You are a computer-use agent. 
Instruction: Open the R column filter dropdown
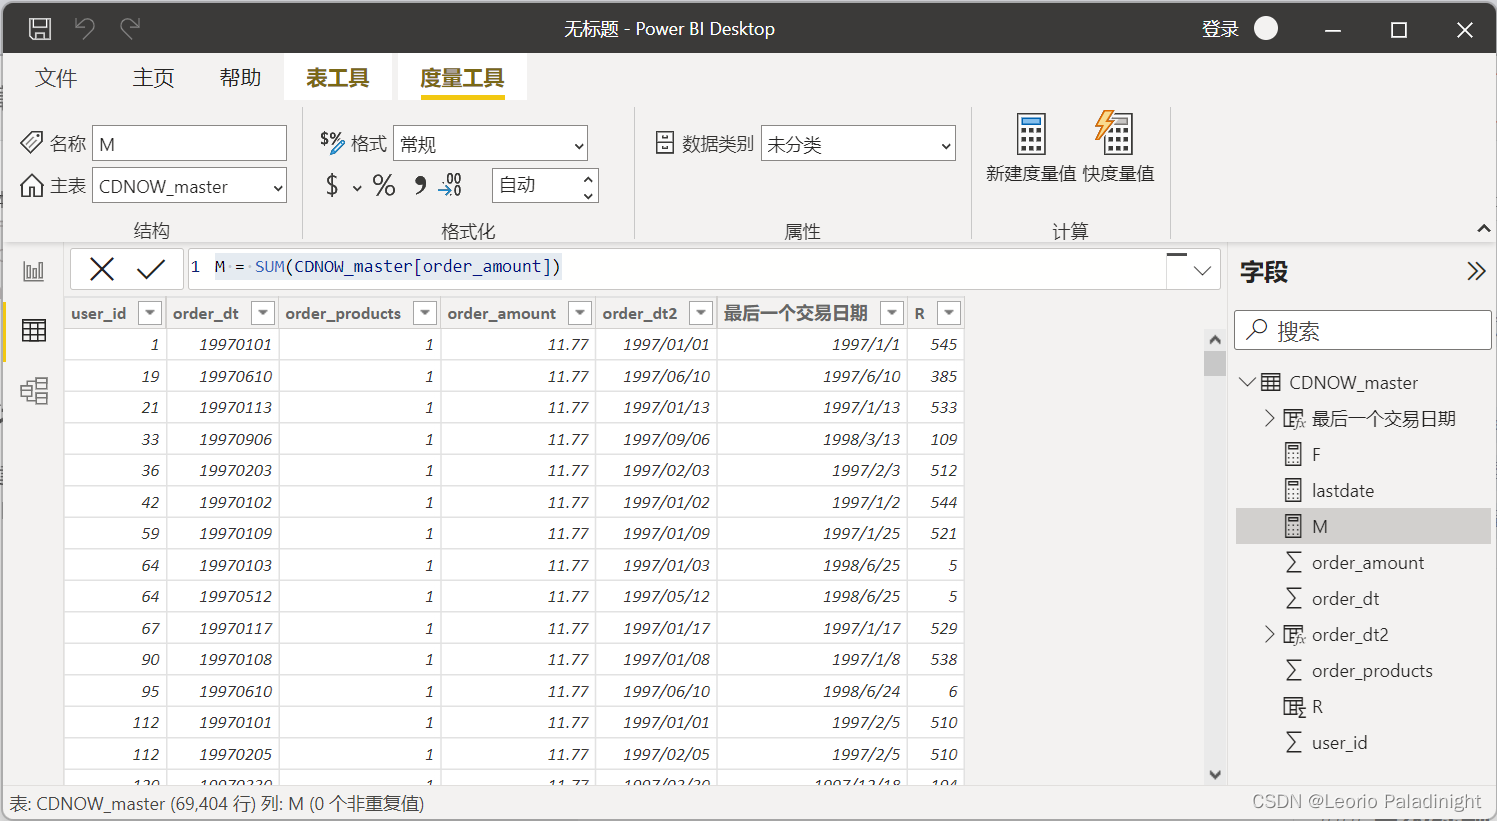pos(949,313)
